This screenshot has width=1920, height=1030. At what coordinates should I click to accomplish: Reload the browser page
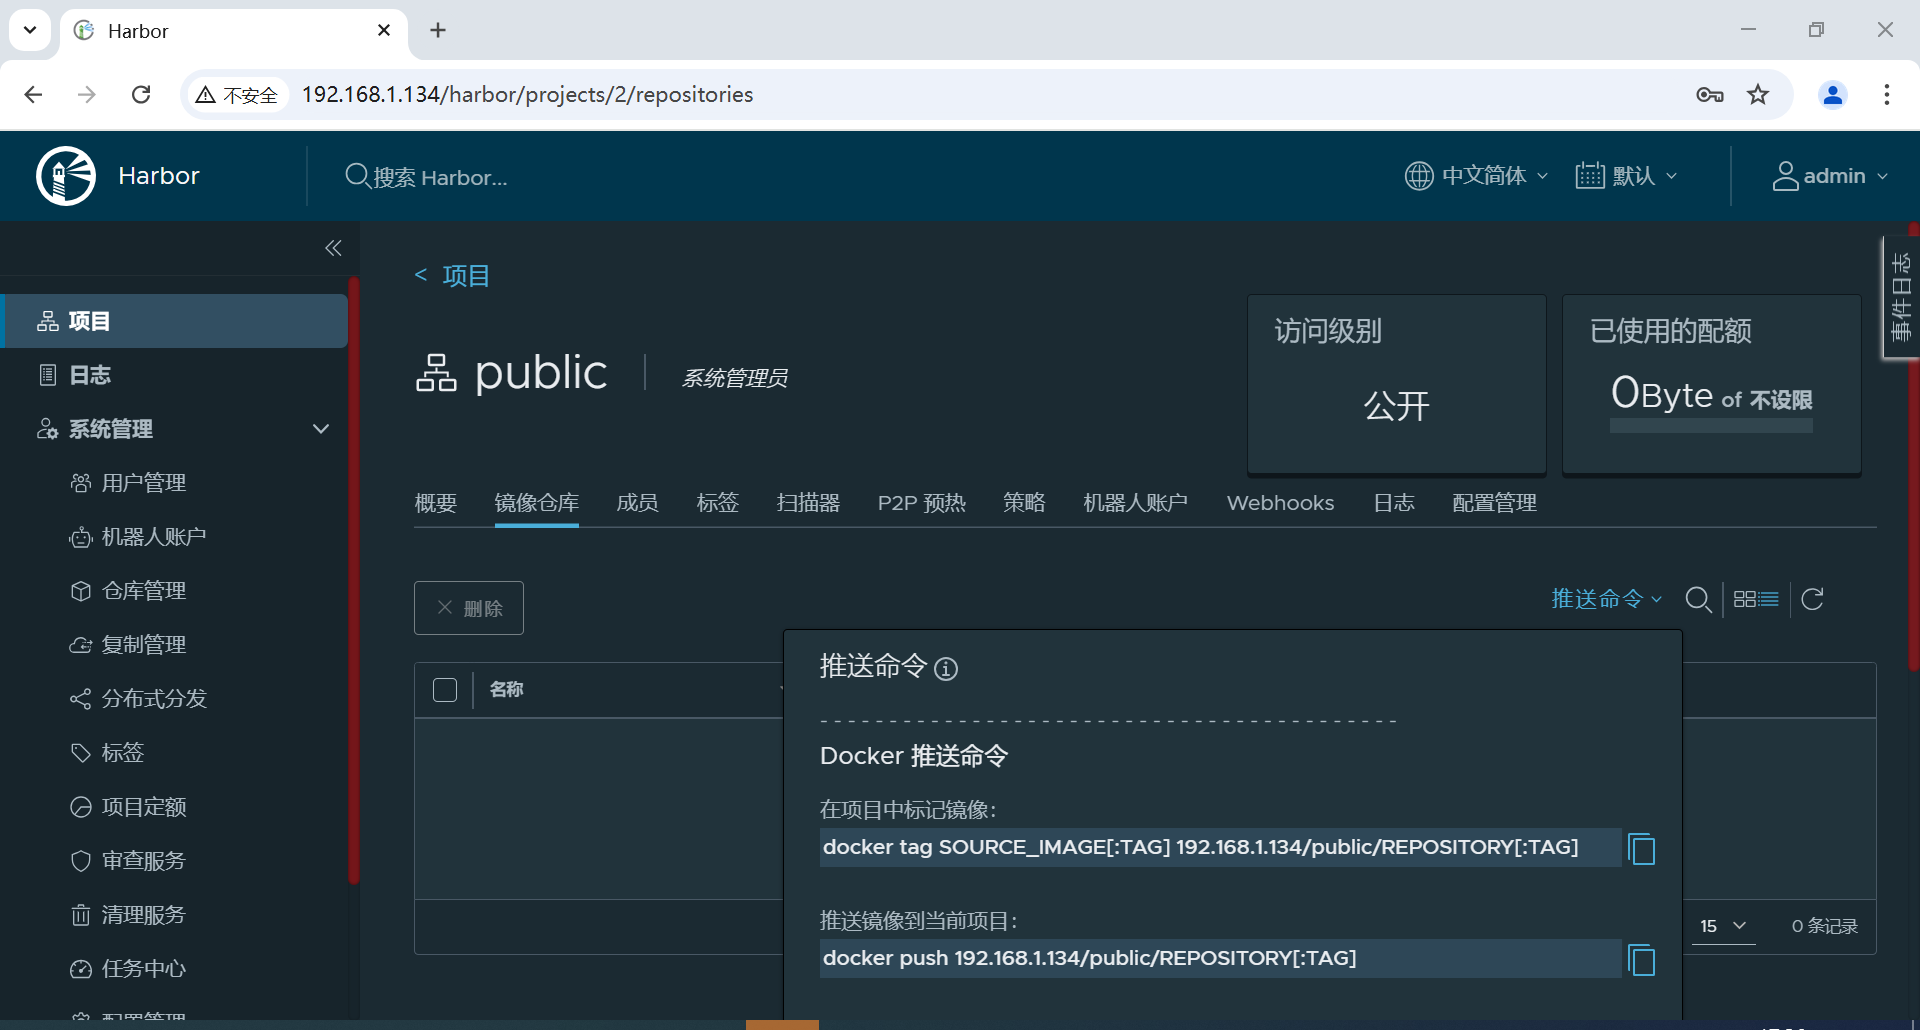(141, 95)
